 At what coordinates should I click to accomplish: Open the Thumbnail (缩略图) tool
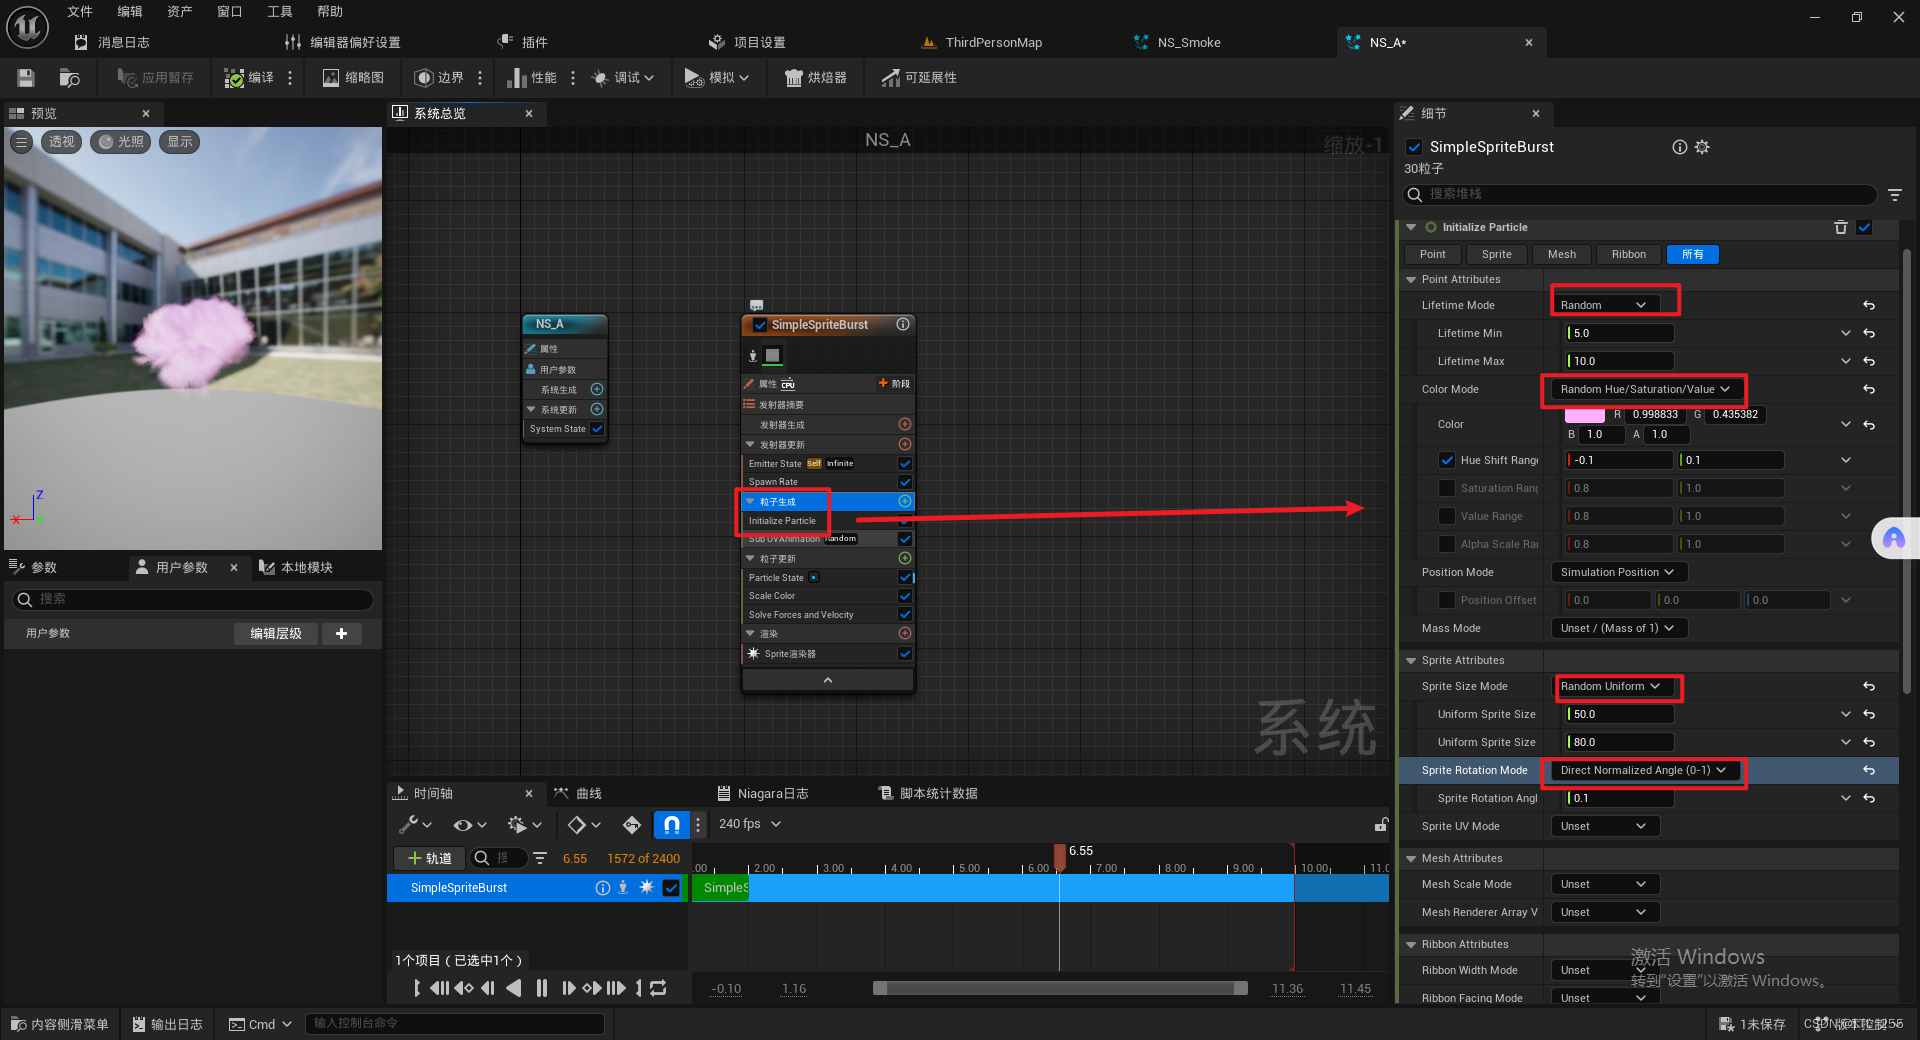[353, 78]
